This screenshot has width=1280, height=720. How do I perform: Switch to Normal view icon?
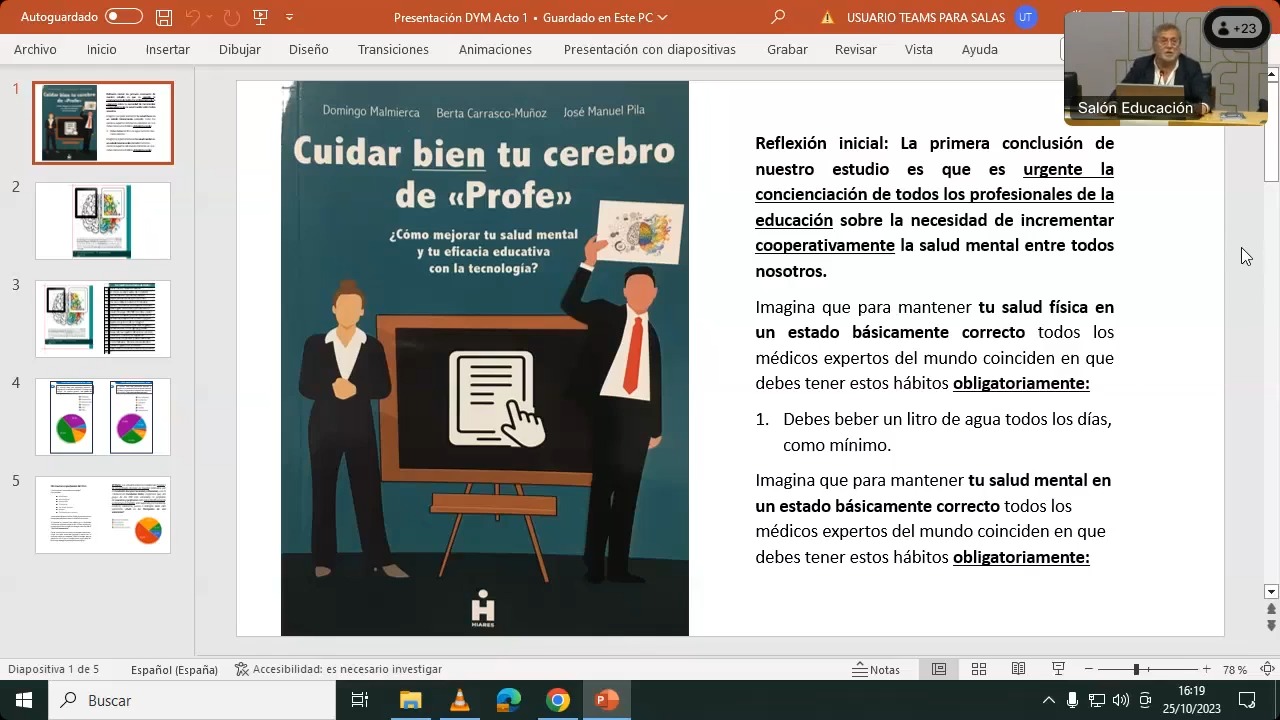point(939,669)
